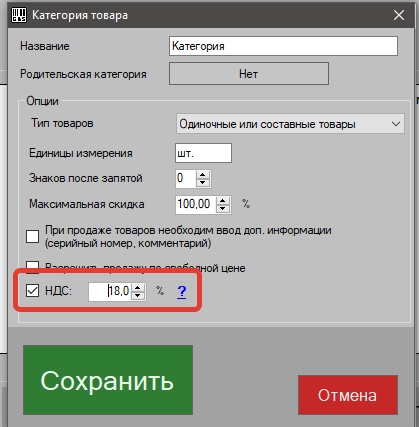Lower the НДС rate with down arrow
This screenshot has height=427, width=419.
138,296
